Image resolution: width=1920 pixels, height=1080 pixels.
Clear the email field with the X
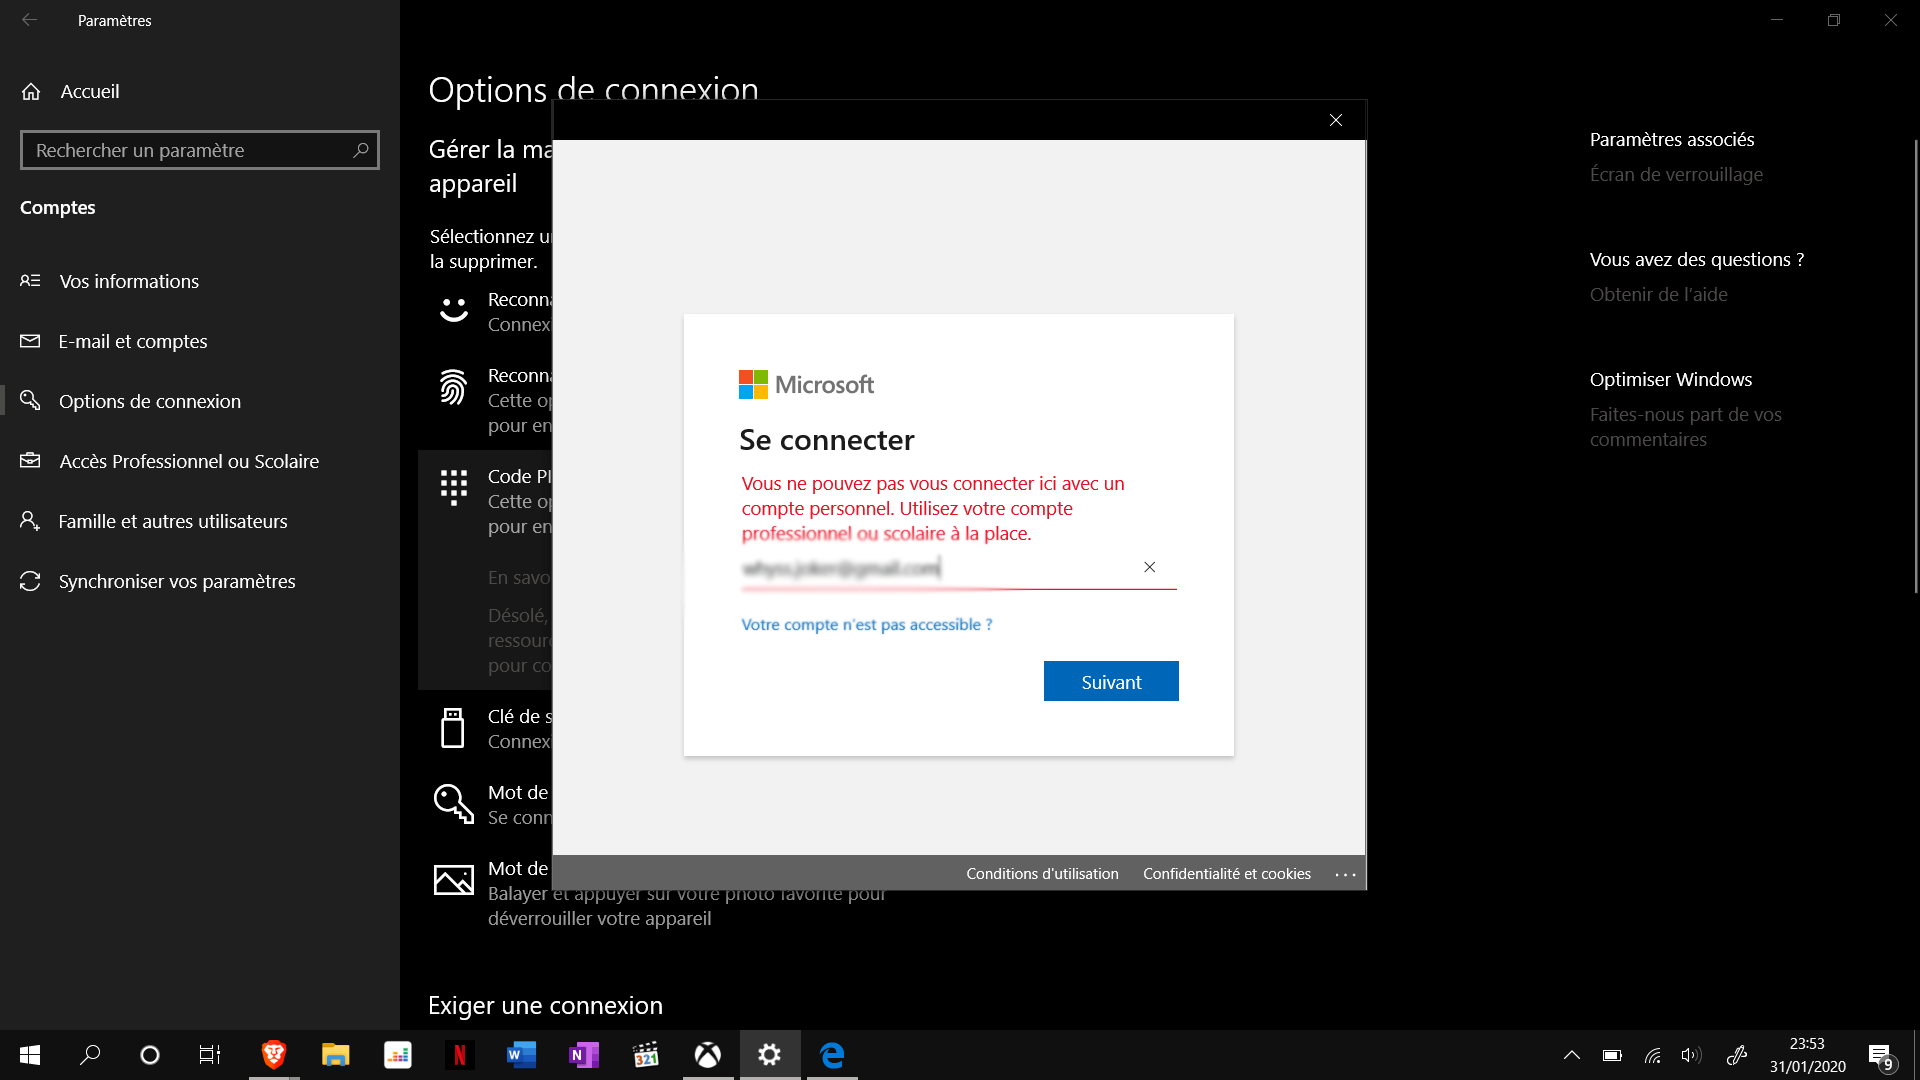click(1150, 567)
